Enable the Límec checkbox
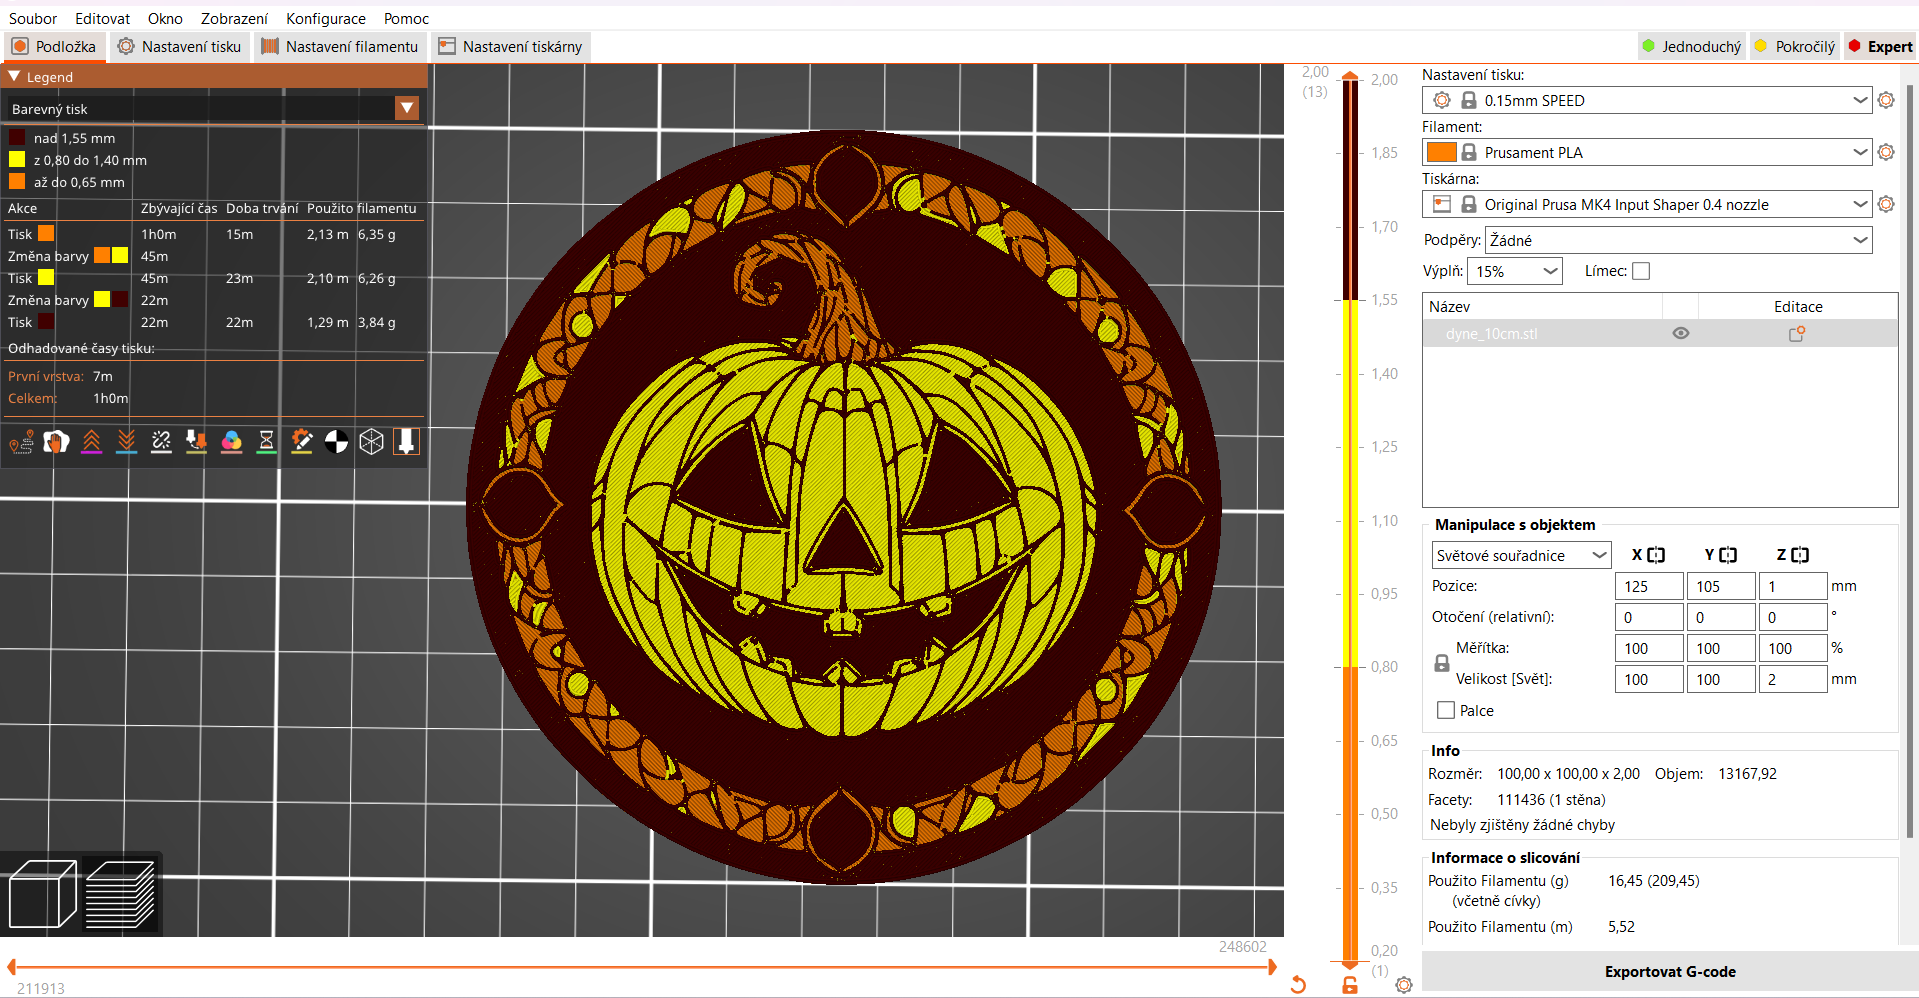Viewport: 1919px width, 998px height. click(1641, 271)
